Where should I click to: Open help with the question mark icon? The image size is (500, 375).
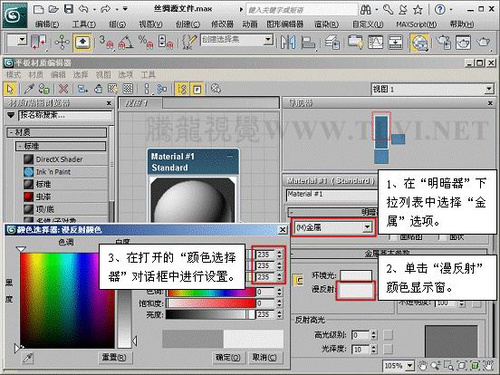pyautogui.click(x=440, y=10)
